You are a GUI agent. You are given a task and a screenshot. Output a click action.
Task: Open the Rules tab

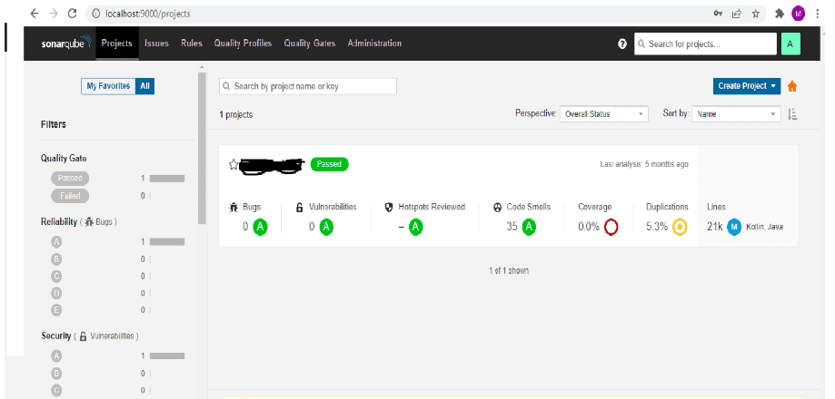[192, 44]
